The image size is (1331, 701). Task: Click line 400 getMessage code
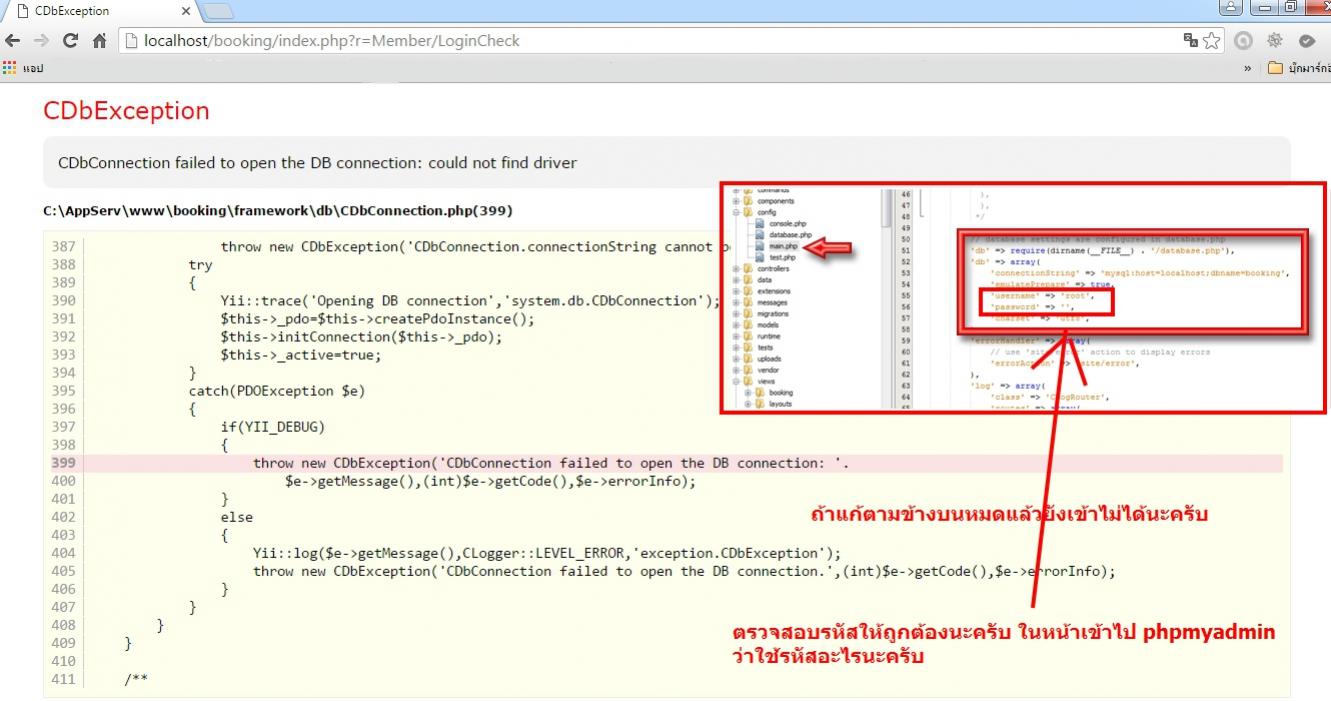[490, 481]
